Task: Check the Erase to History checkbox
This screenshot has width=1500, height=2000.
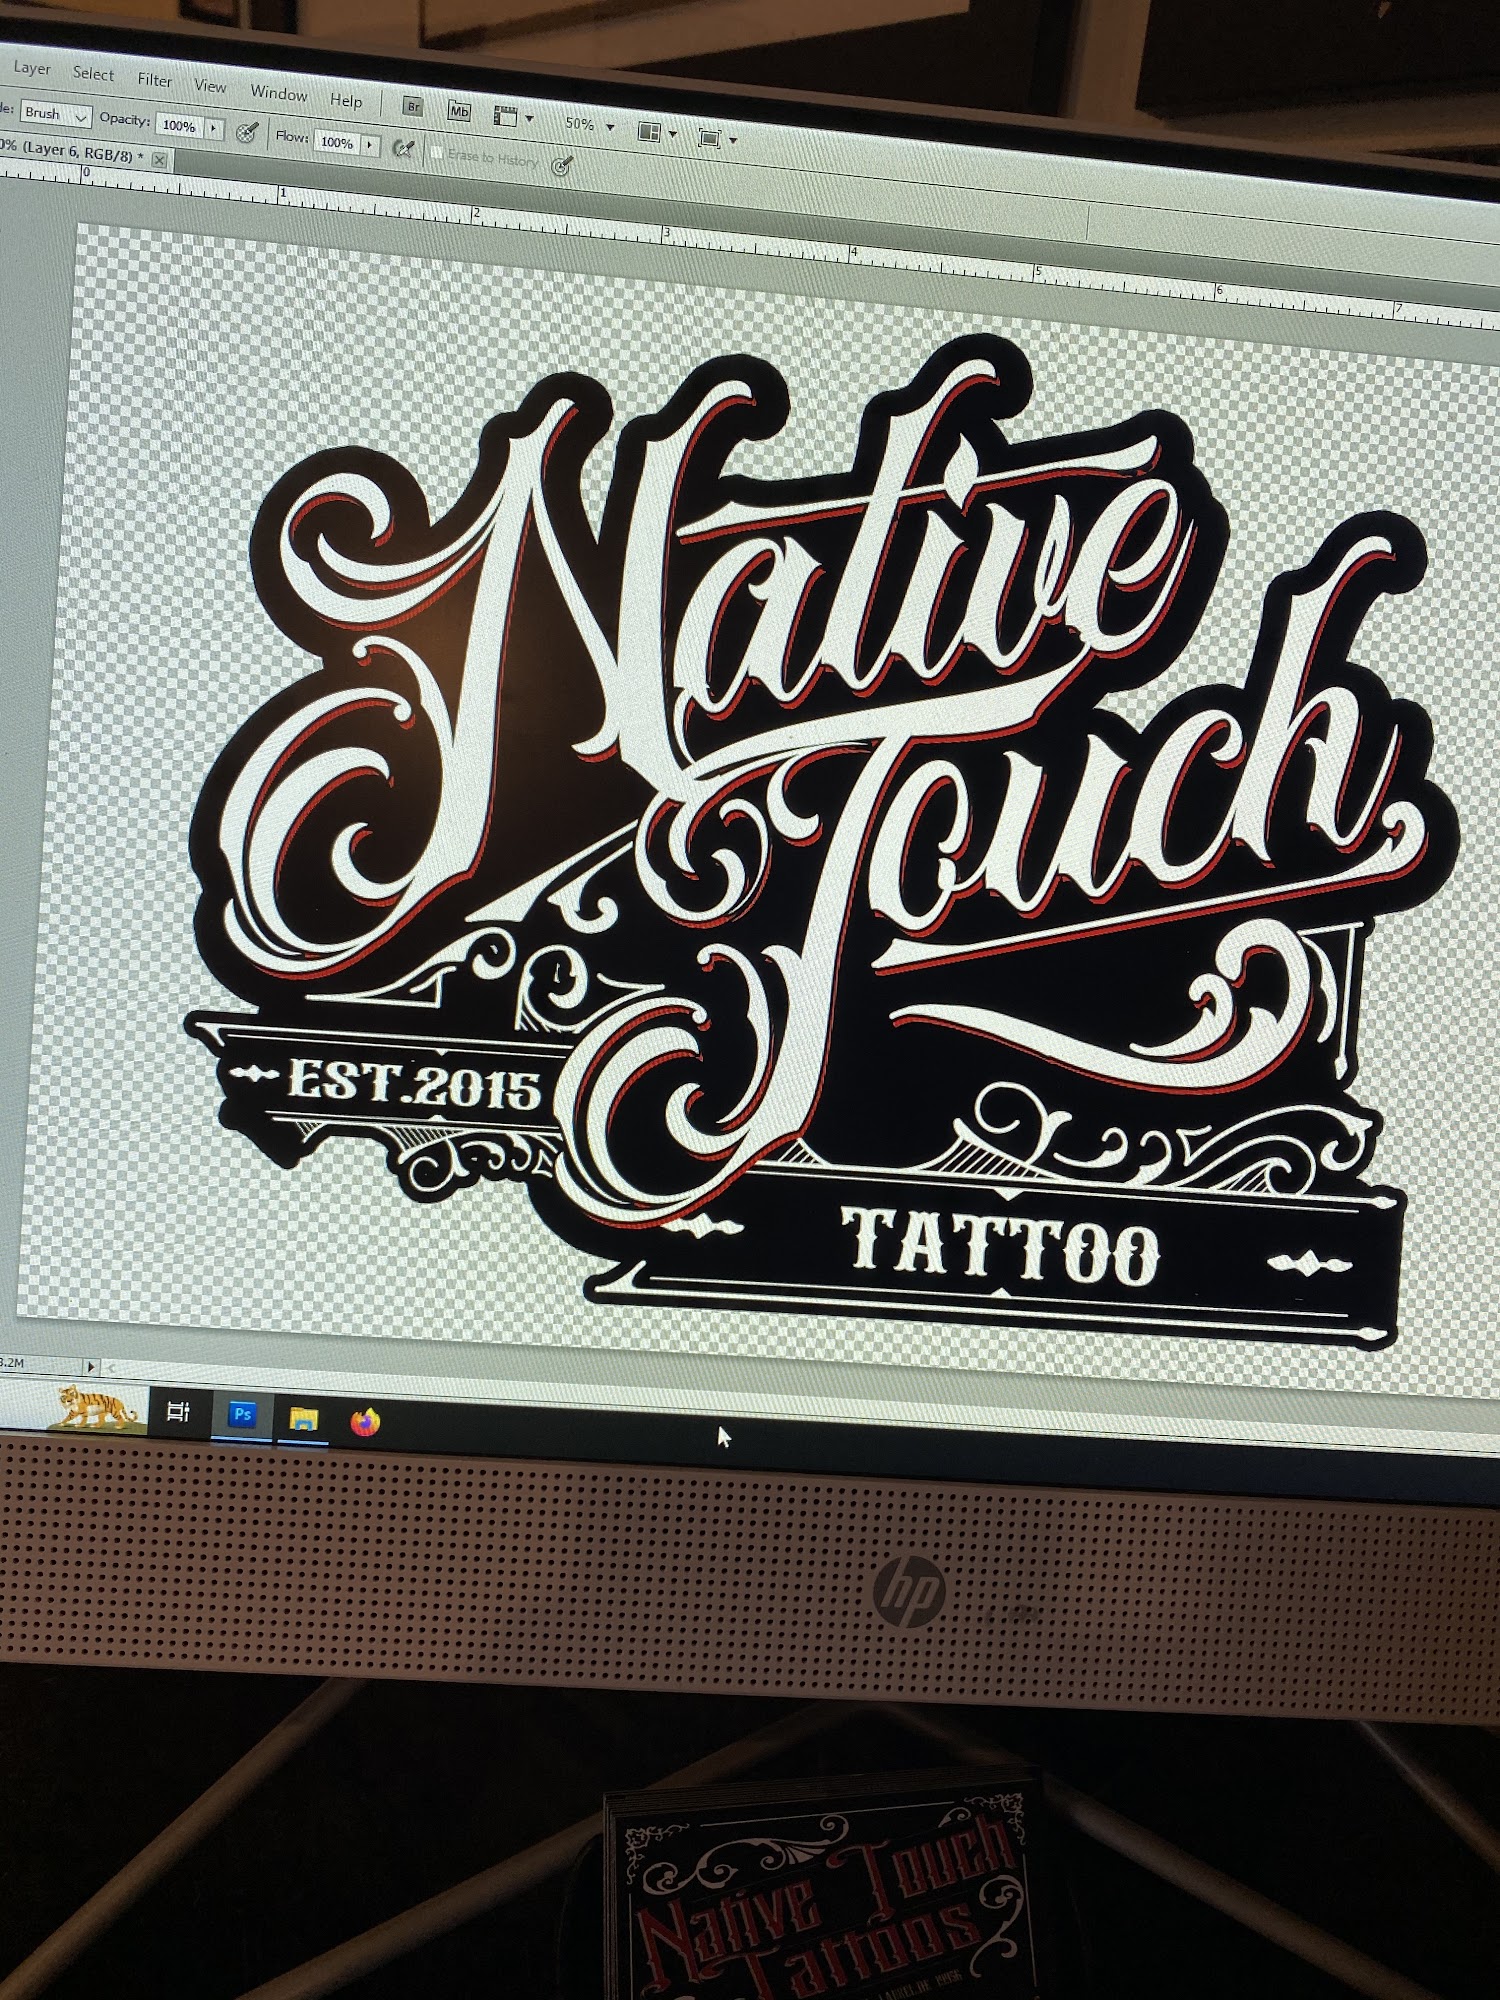Action: point(436,153)
